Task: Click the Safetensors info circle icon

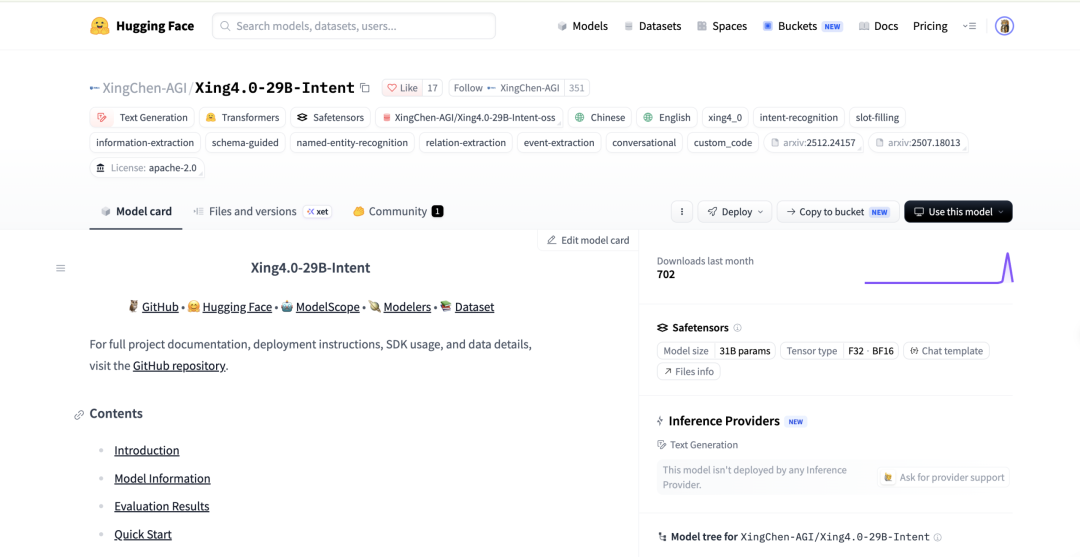Action: 738,328
